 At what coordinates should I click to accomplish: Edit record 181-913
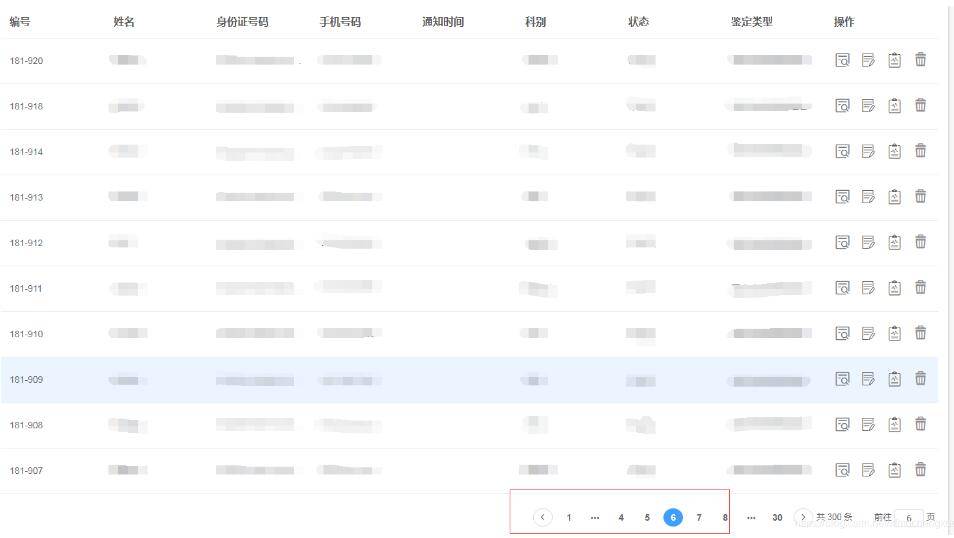coord(868,197)
